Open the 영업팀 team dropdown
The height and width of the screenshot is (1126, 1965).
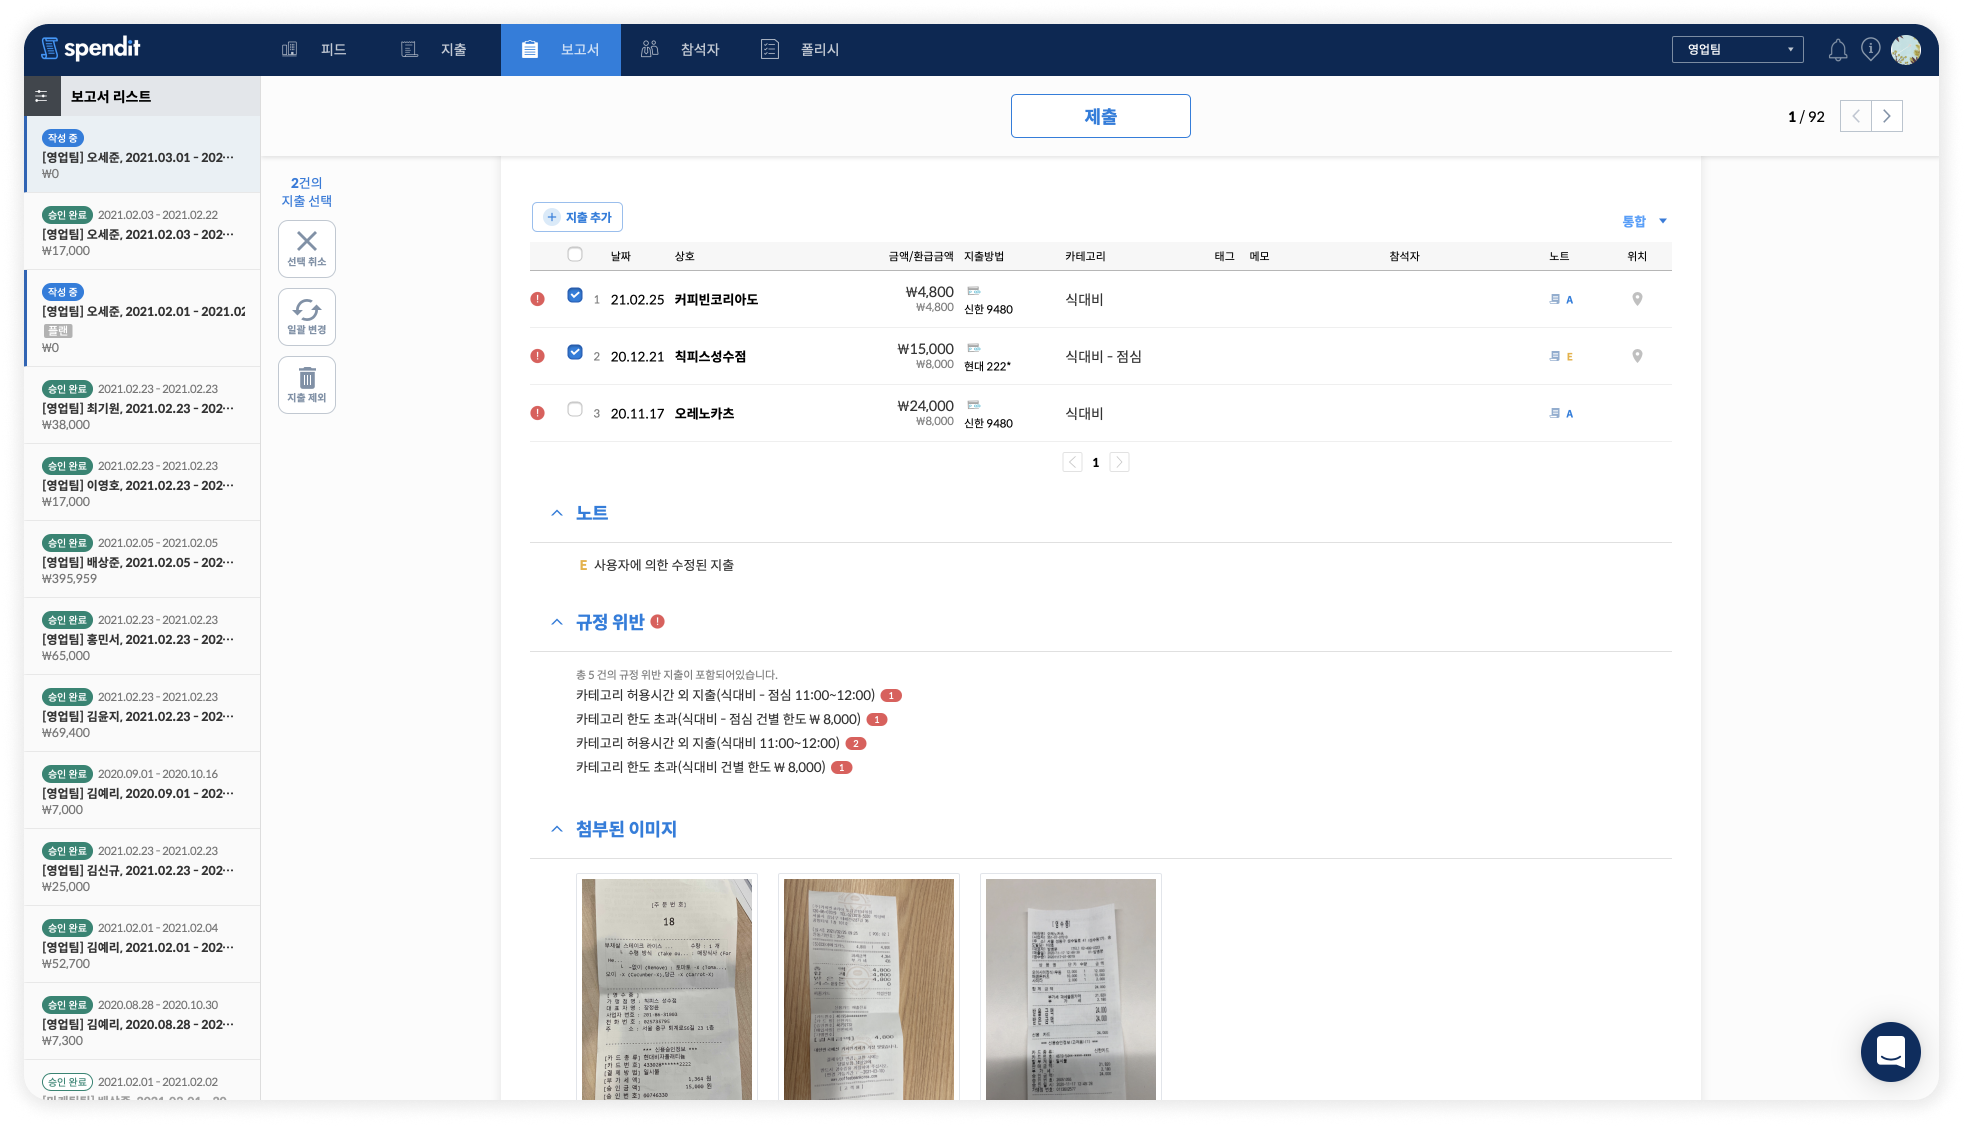(x=1738, y=48)
